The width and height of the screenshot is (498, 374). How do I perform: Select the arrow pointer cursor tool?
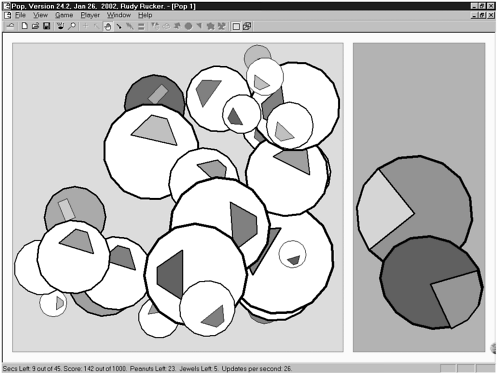(x=96, y=26)
